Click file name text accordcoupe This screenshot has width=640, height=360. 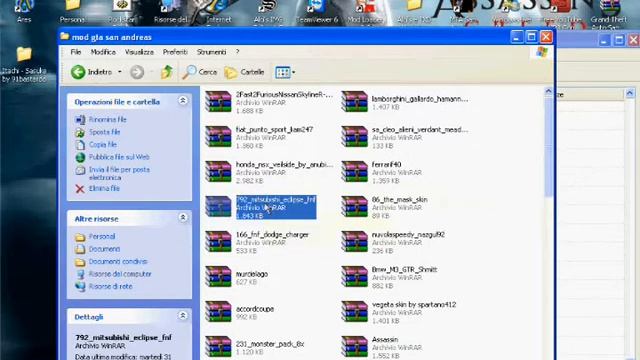click(x=255, y=309)
